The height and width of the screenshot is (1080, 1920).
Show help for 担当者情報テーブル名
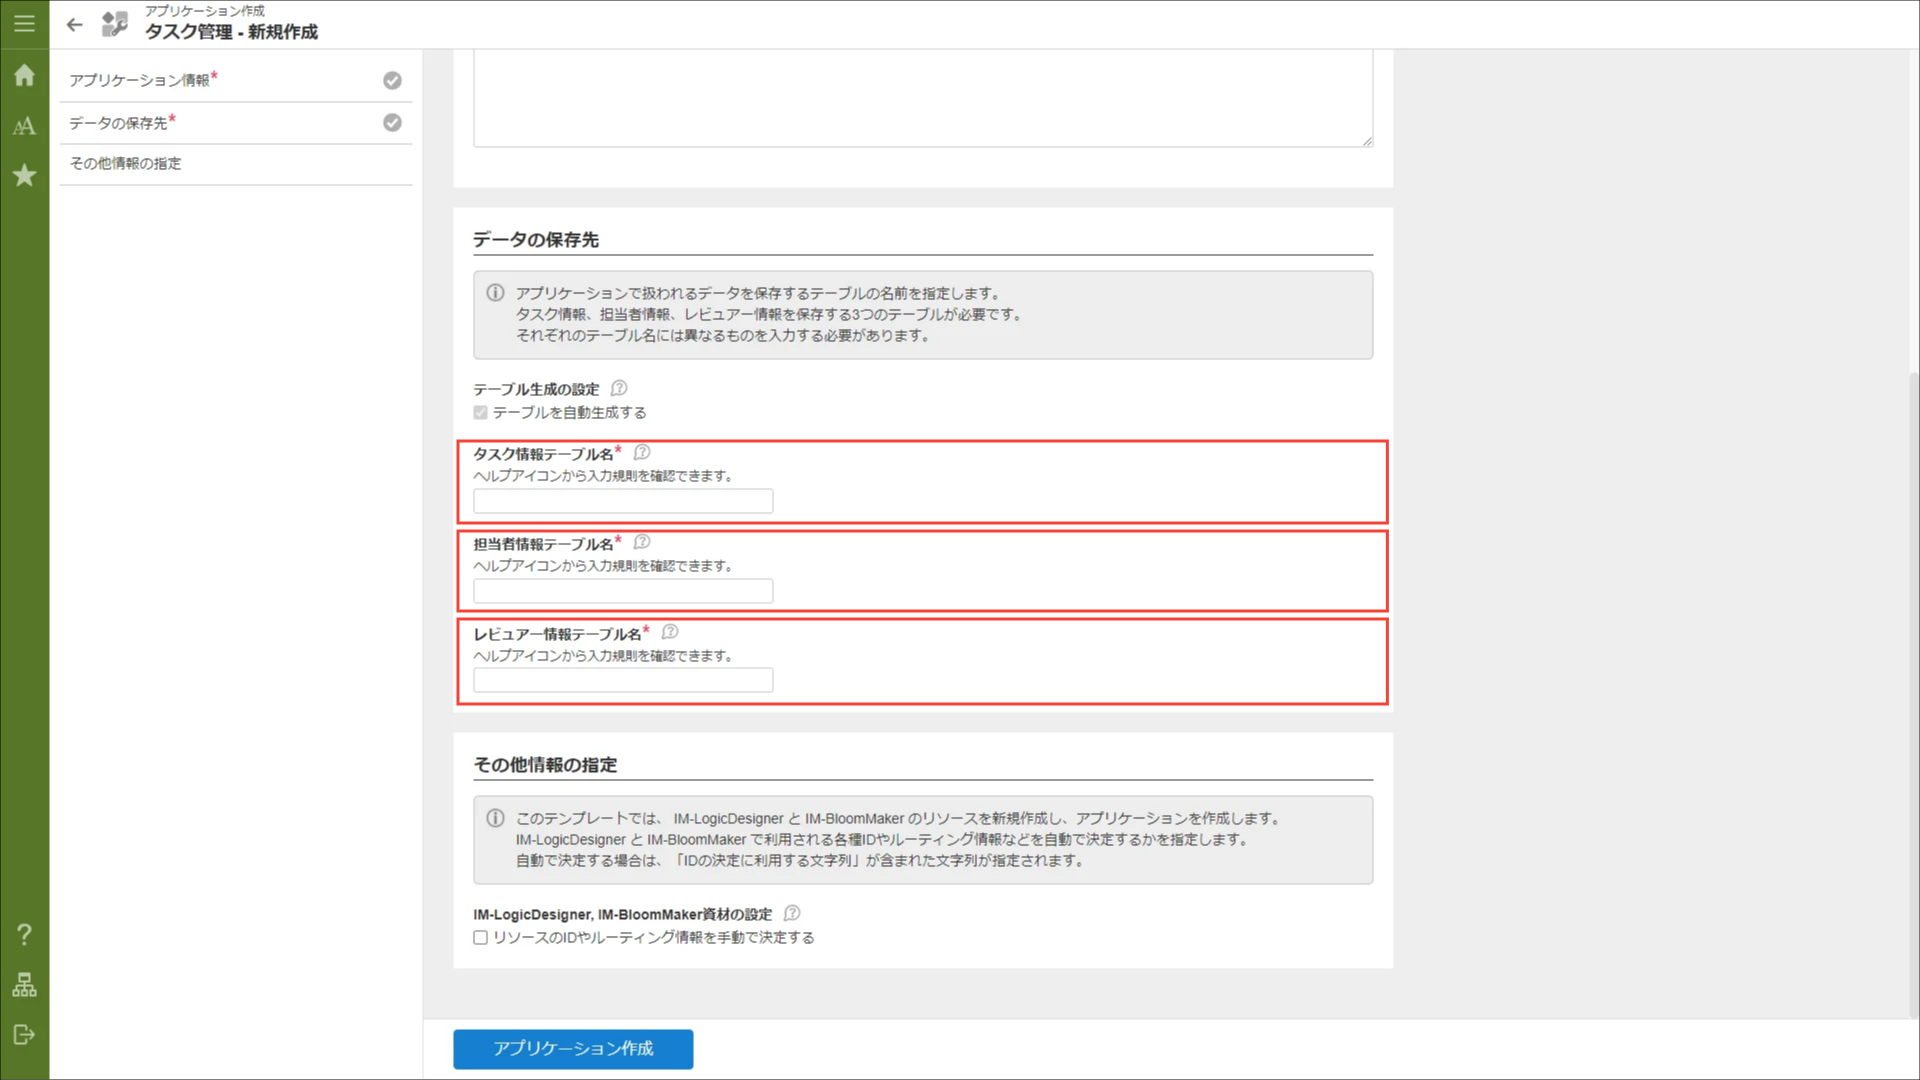pos(642,542)
